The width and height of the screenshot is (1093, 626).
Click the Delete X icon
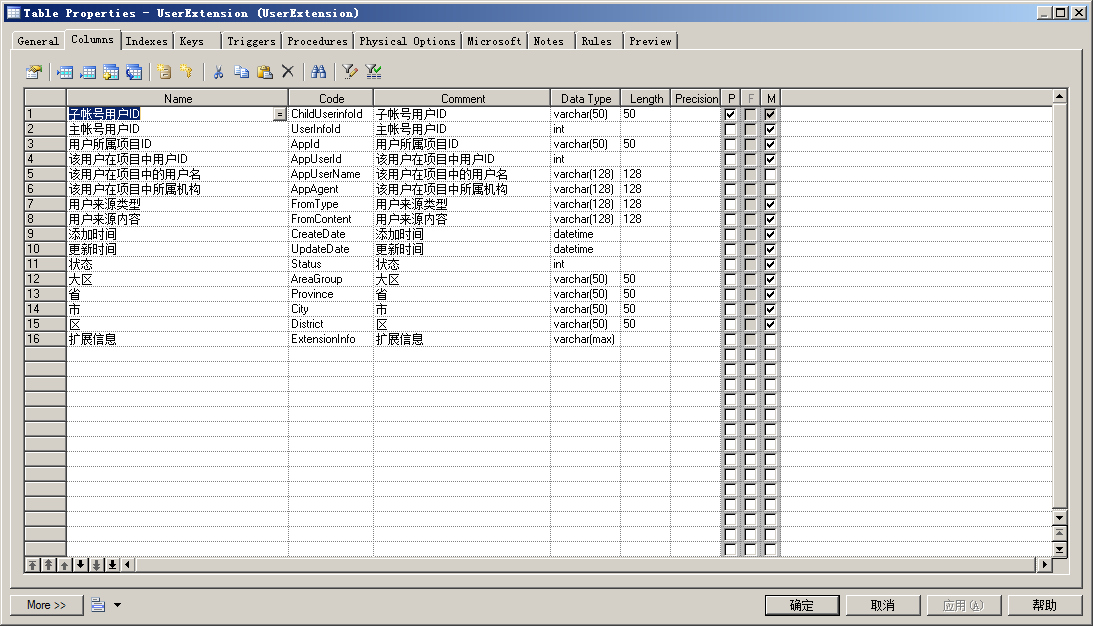[287, 72]
